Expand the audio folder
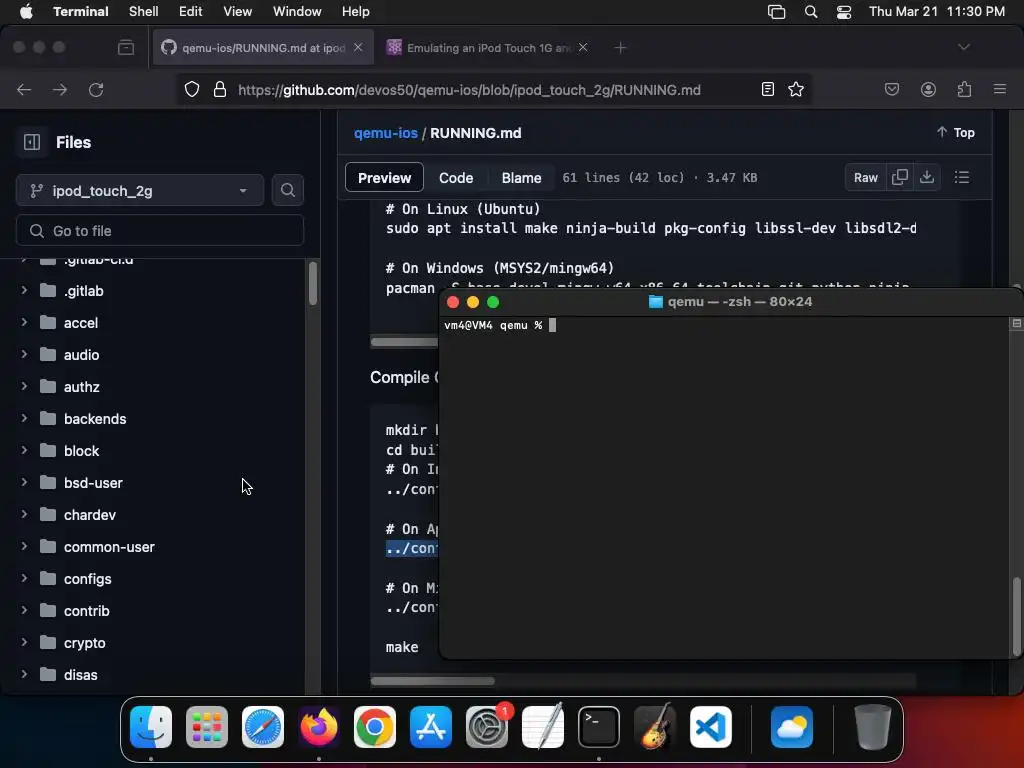1024x768 pixels. pos(24,354)
